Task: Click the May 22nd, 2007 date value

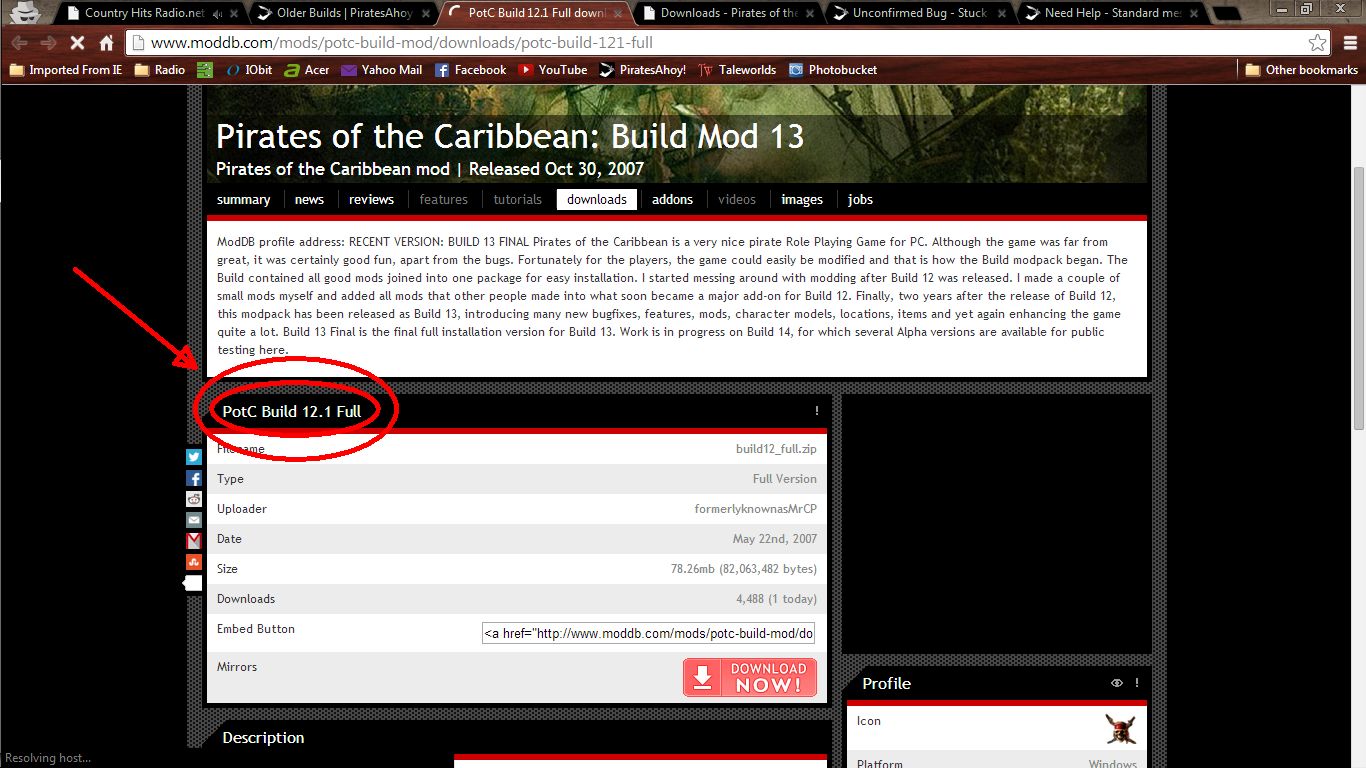Action: point(774,539)
